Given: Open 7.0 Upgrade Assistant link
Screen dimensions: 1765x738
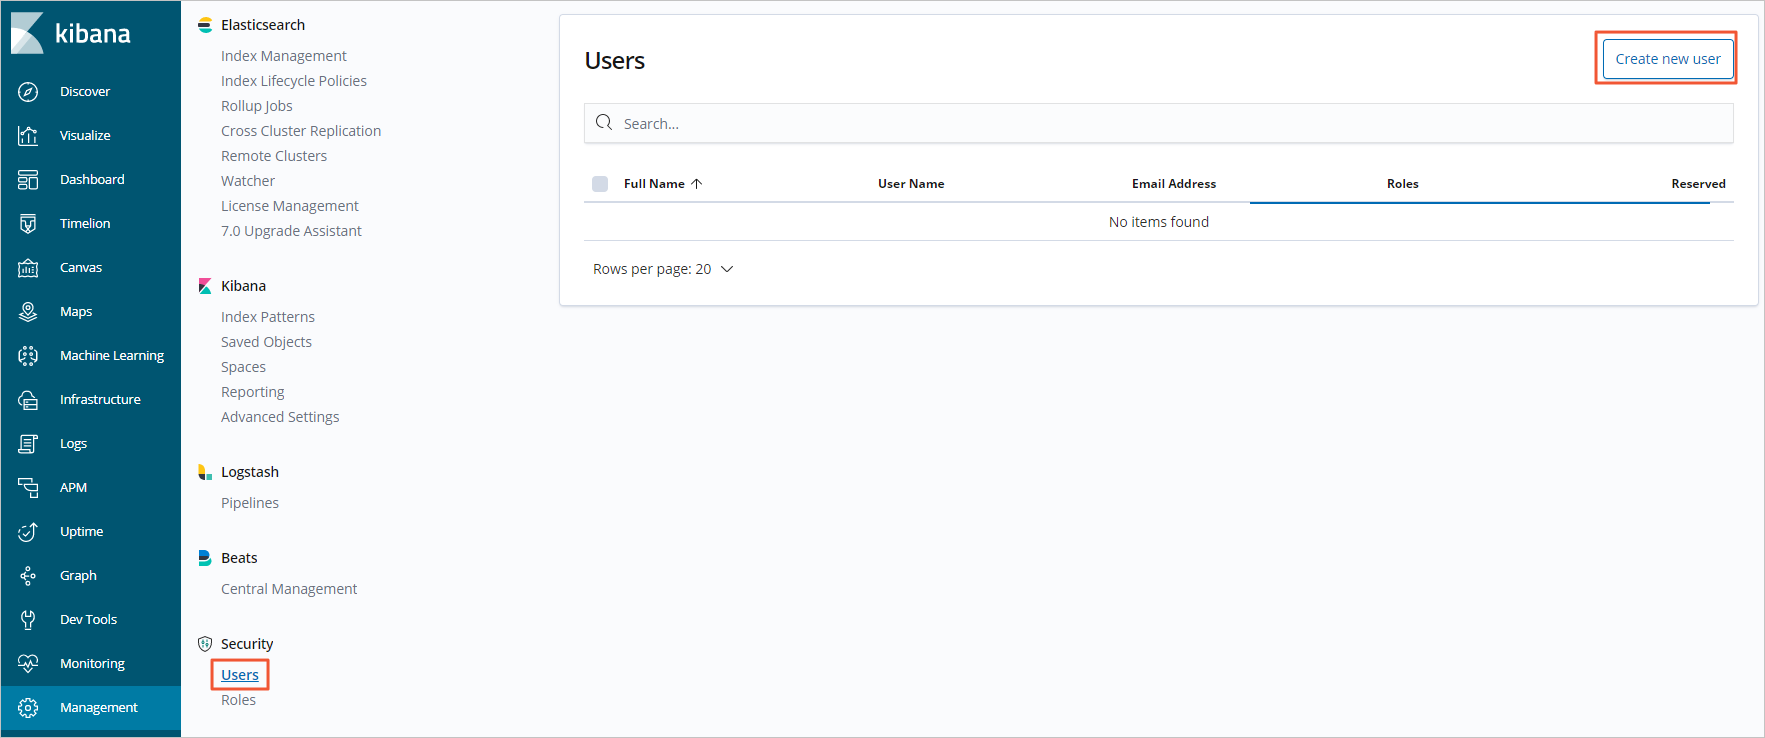Looking at the screenshot, I should 291,231.
